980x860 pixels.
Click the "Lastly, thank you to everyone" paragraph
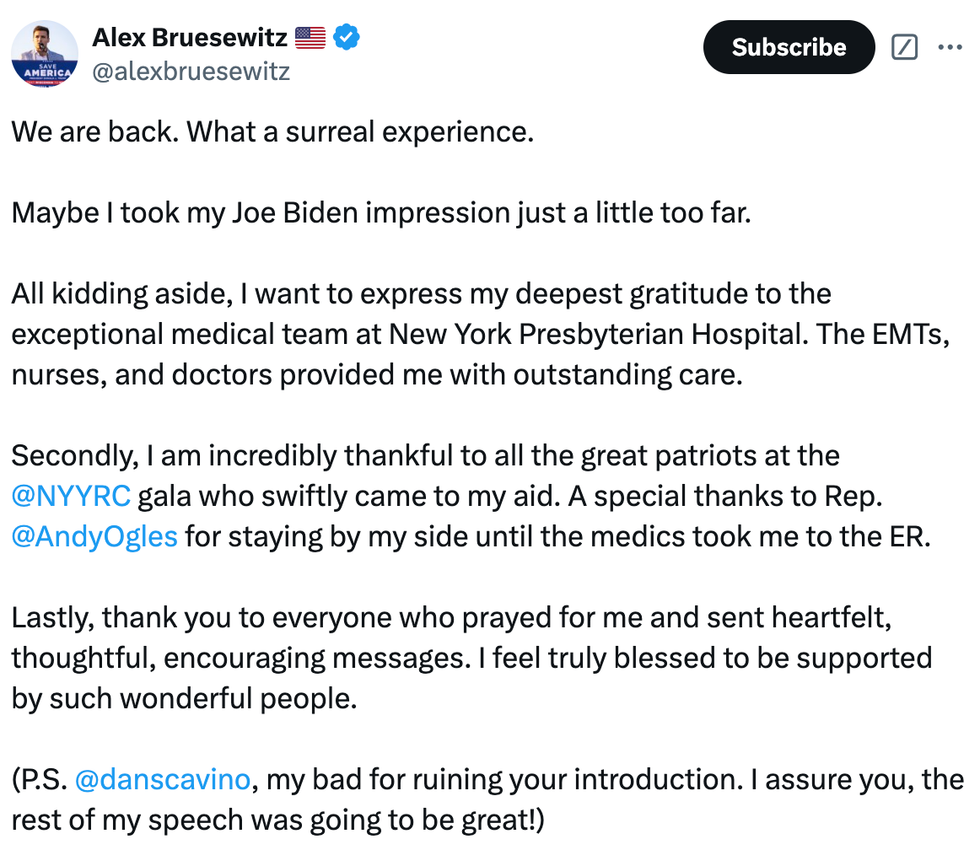point(450,618)
